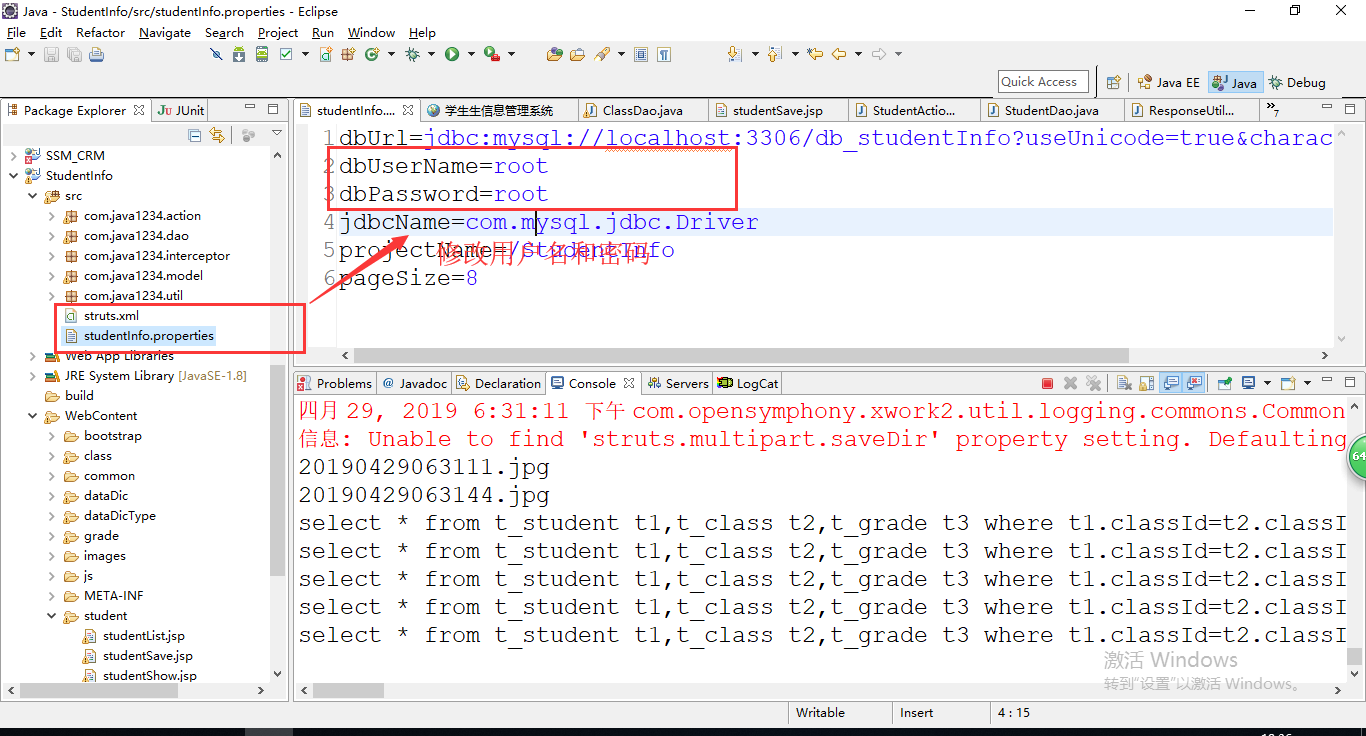Switch to studentSave.jsp editor tab
This screenshot has width=1366, height=736.
pos(777,110)
